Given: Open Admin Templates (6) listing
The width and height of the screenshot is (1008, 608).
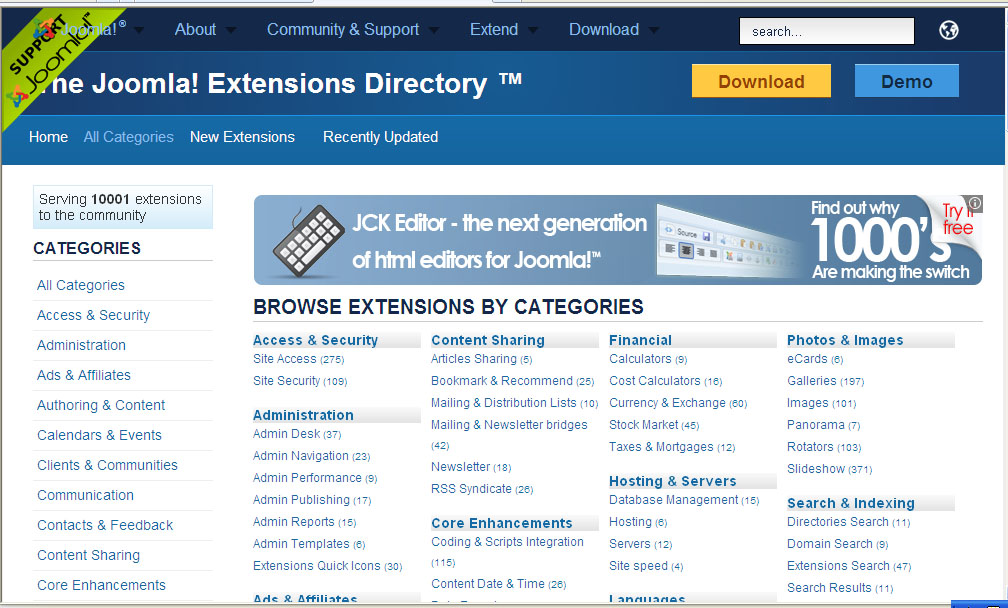Looking at the screenshot, I should pyautogui.click(x=309, y=544).
